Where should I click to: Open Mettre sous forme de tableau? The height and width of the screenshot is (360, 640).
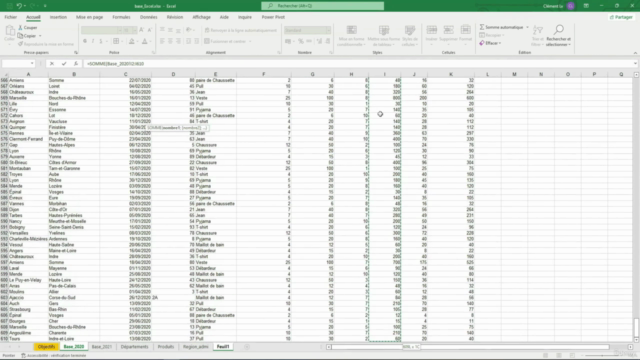pyautogui.click(x=384, y=36)
